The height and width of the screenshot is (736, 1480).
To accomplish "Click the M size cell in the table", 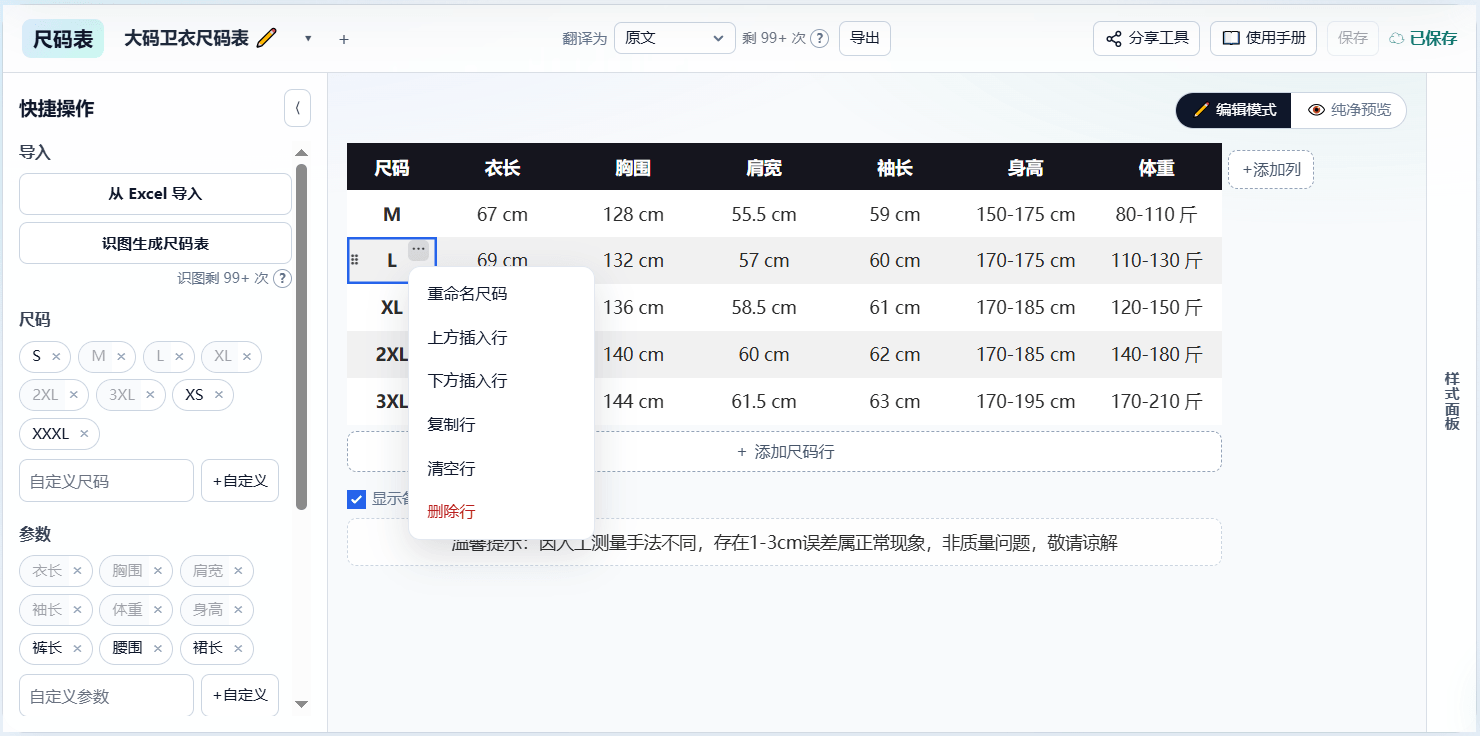I will 392,214.
